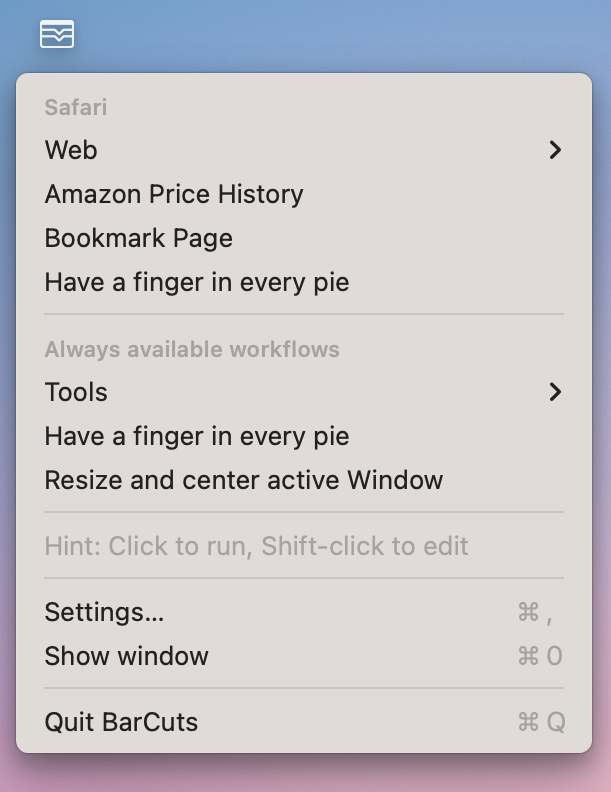Click the ⌘O shortcut beside Show window

(540, 656)
